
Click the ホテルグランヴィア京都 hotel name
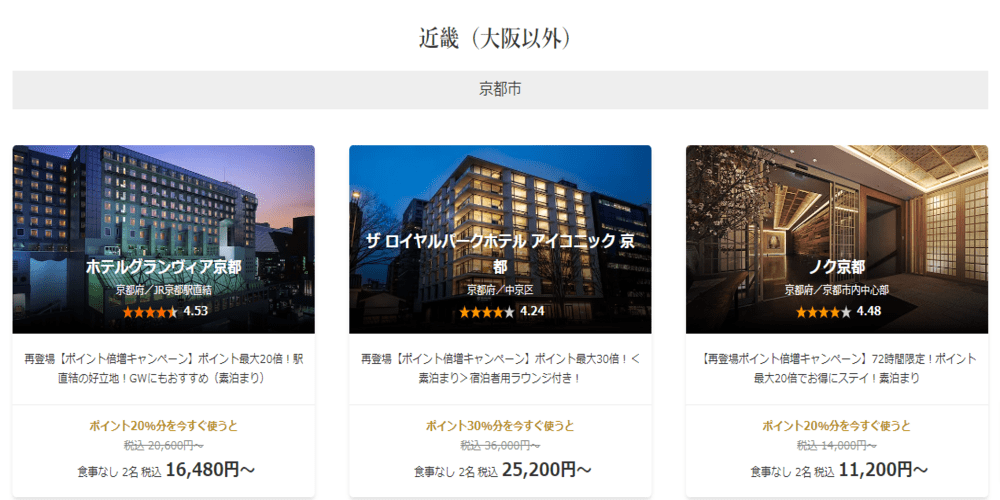(163, 267)
